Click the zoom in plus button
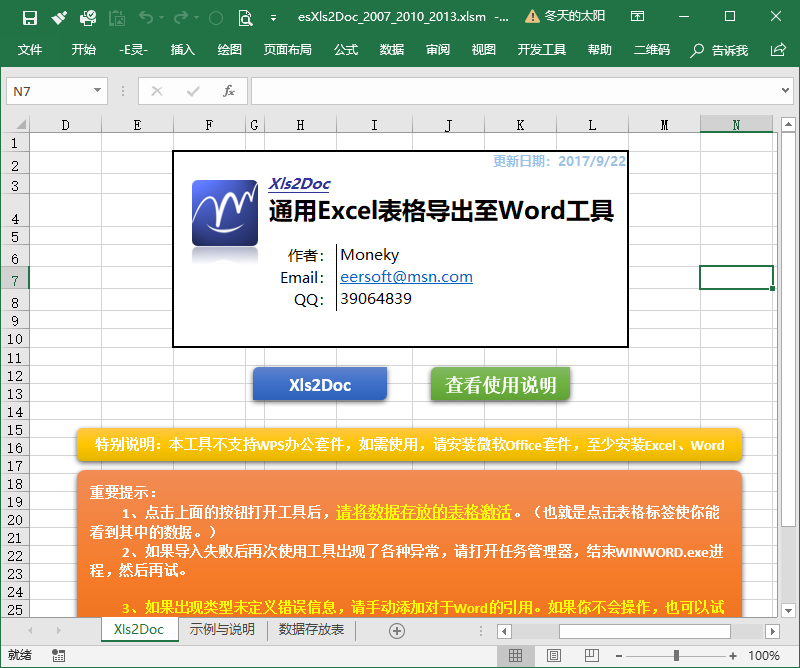The width and height of the screenshot is (800, 668). [x=733, y=656]
